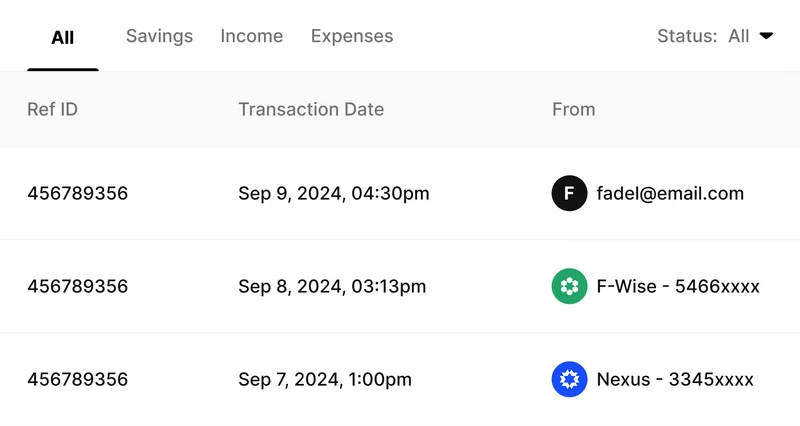Open the Status dropdown arrow
This screenshot has height=426, width=800.
[x=766, y=36]
